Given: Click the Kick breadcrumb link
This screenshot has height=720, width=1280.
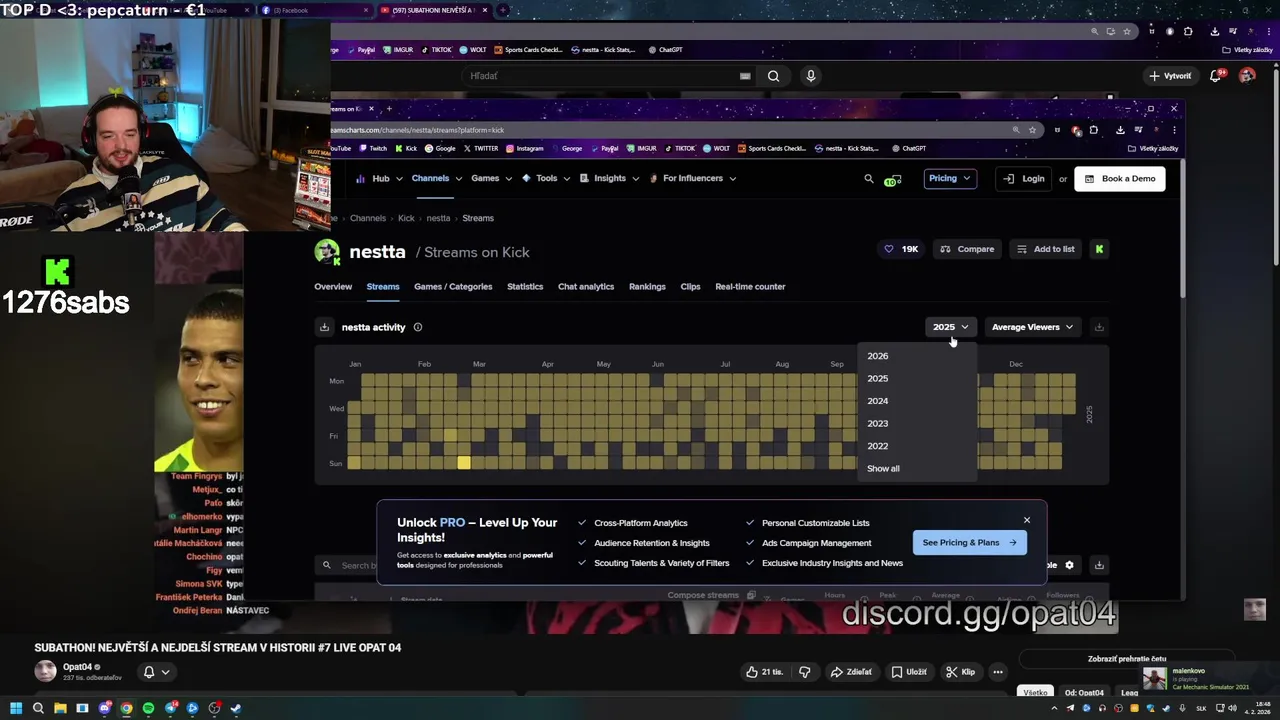Looking at the screenshot, I should click(x=406, y=218).
